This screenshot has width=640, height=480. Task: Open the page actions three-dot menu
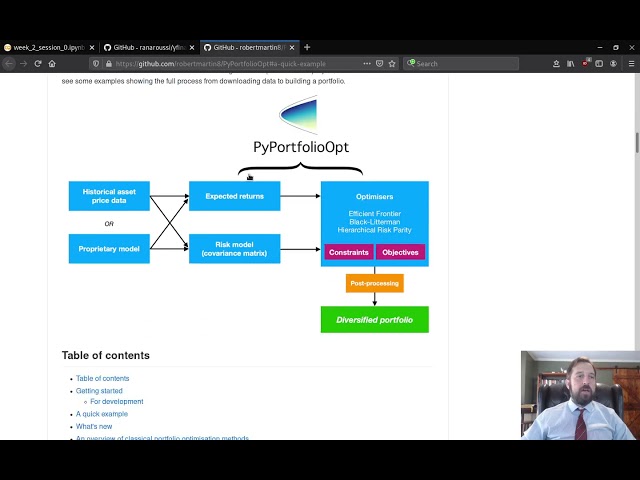pos(367,64)
